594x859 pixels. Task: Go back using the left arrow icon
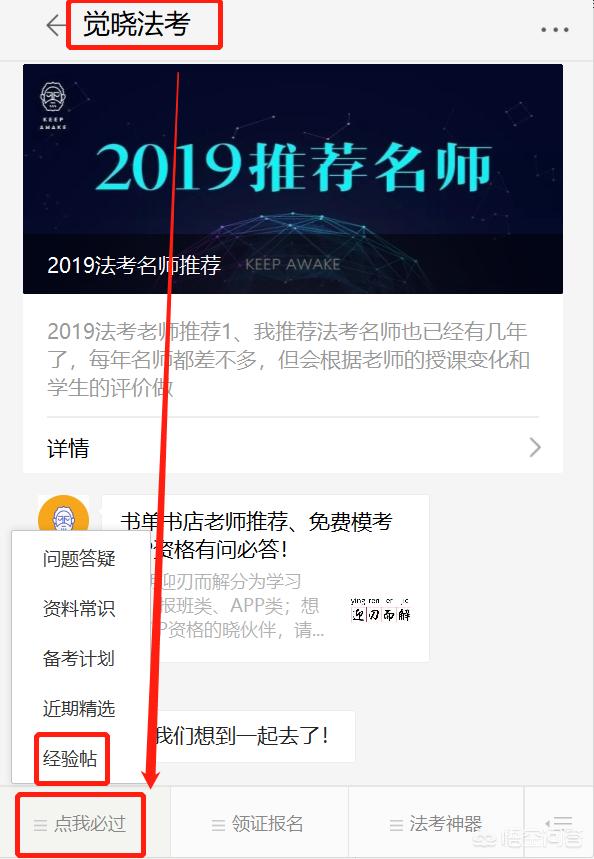pyautogui.click(x=55, y=25)
